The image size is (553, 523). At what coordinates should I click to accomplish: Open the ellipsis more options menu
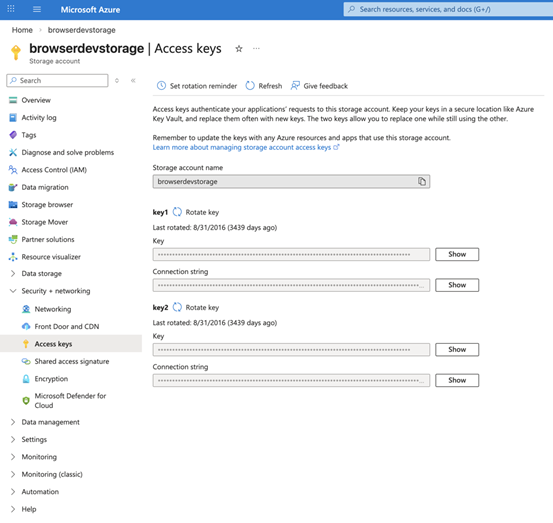coord(256,48)
